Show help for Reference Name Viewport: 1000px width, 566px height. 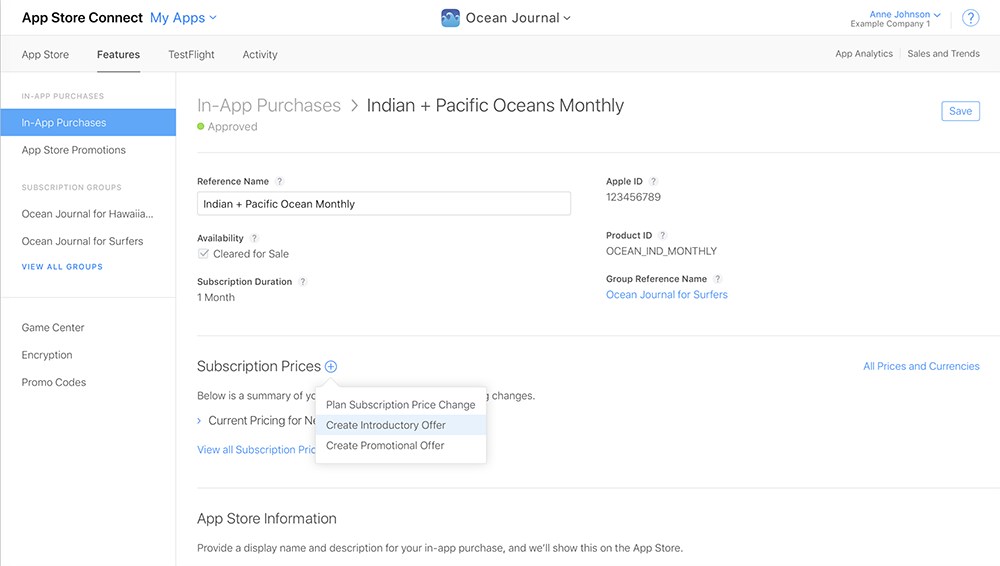[279, 181]
